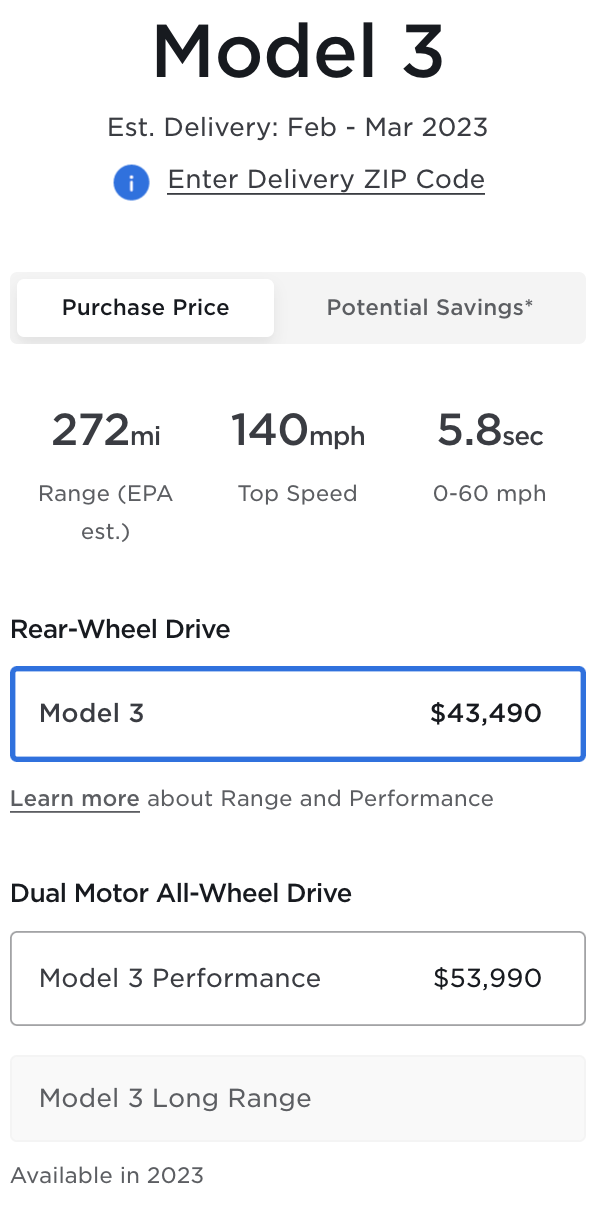Choose the Model 3 Performance trim
The height and width of the screenshot is (1210, 608).
[297, 979]
